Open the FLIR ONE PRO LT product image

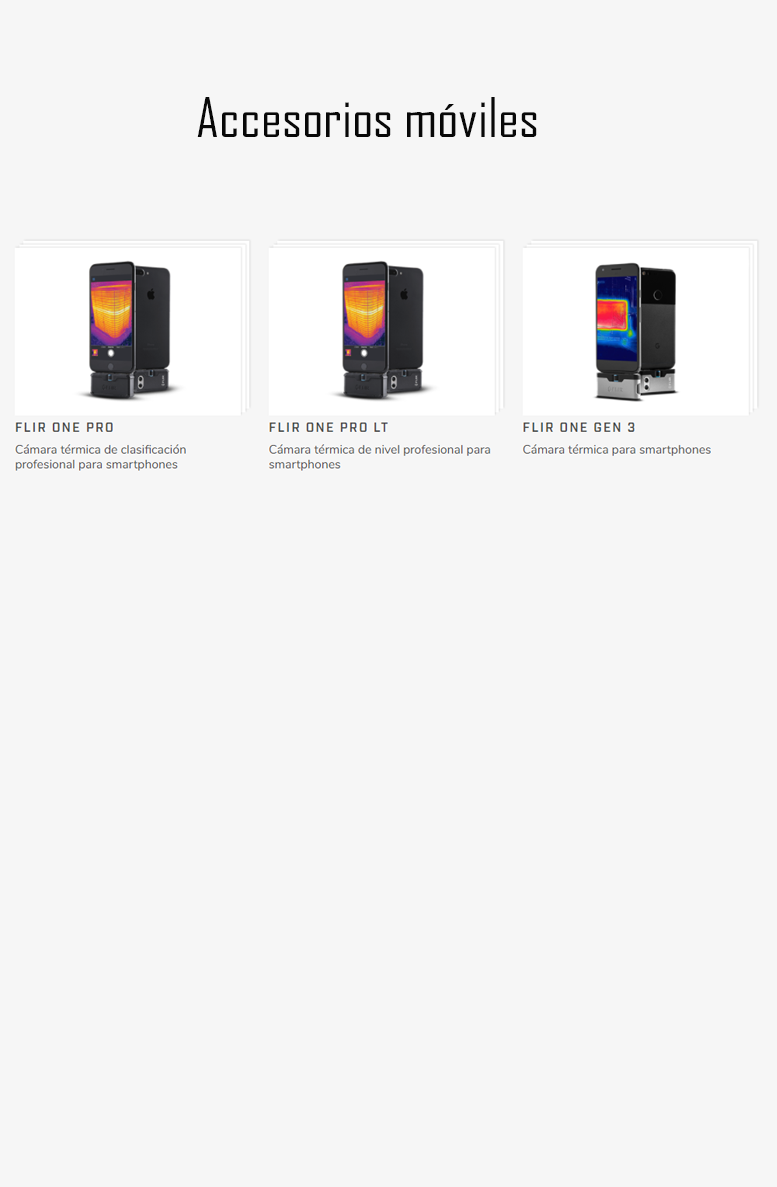(382, 331)
